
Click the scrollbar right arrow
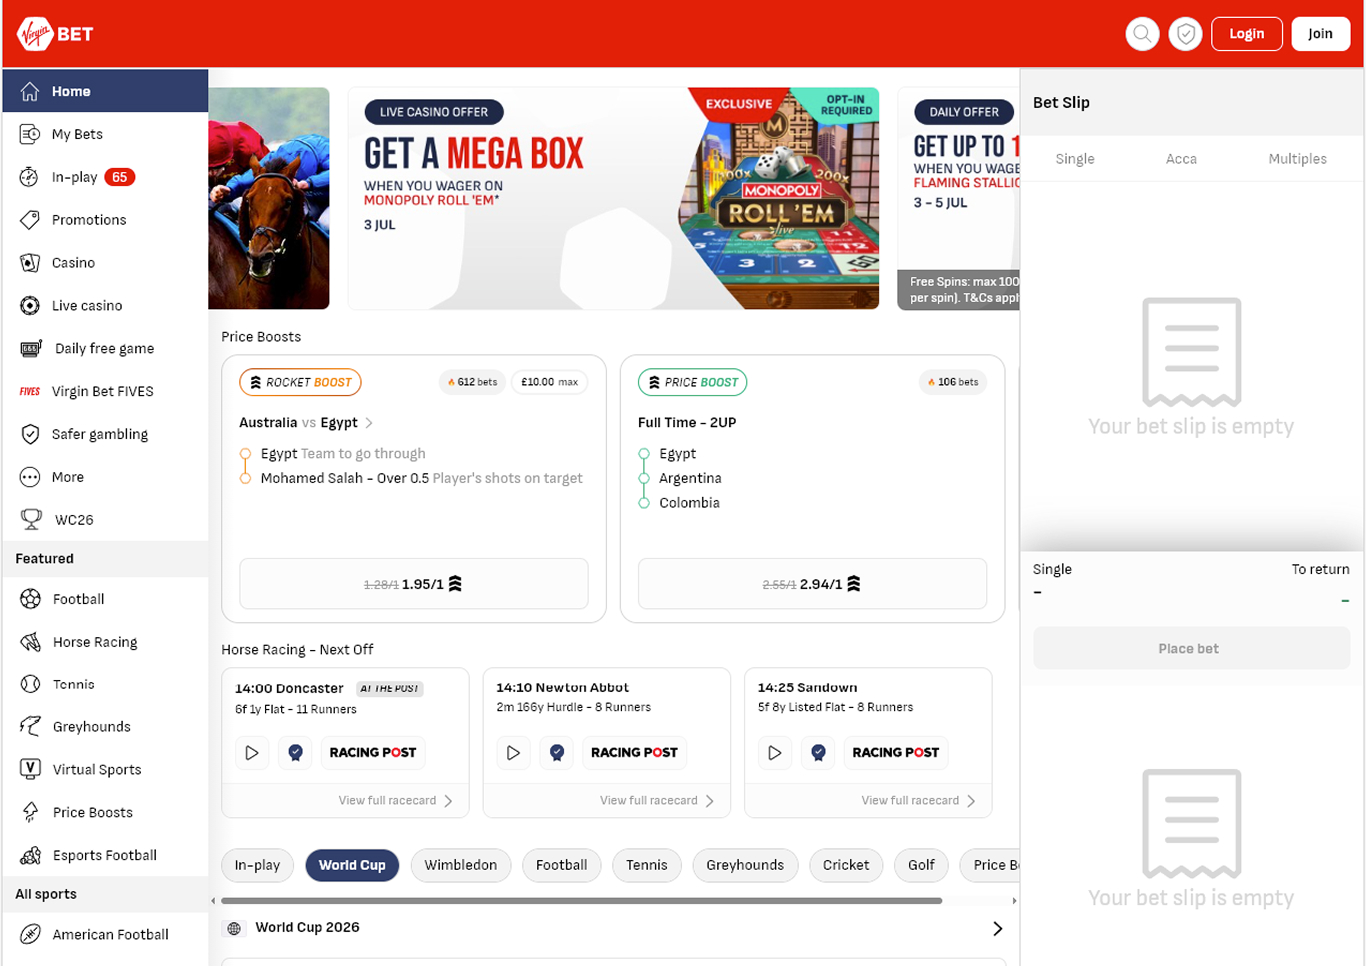coord(1014,901)
